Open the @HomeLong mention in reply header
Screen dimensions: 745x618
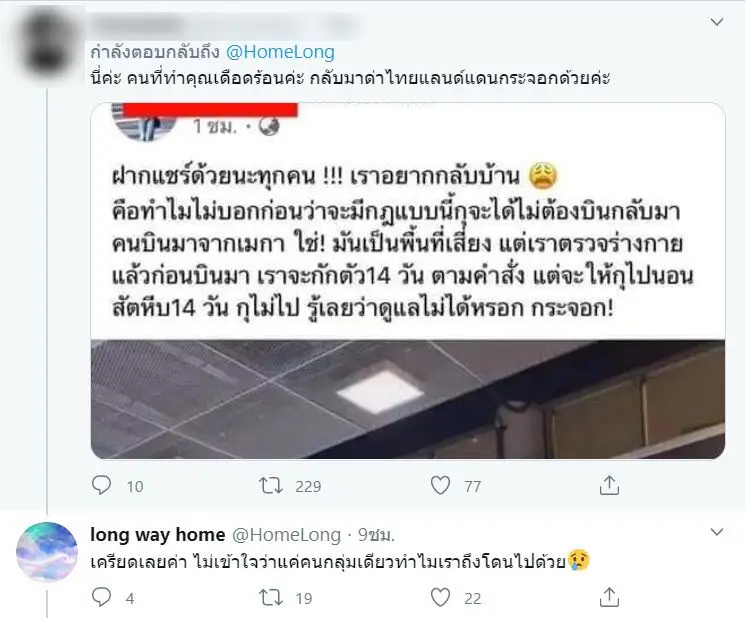pos(280,52)
